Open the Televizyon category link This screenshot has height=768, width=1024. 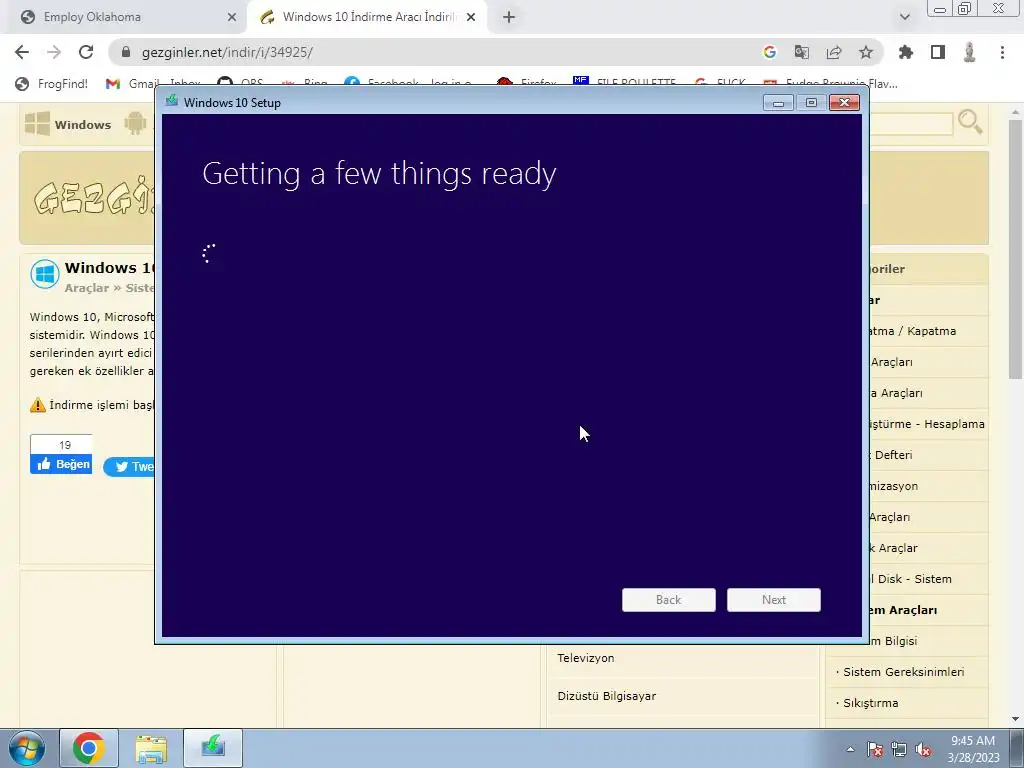586,658
